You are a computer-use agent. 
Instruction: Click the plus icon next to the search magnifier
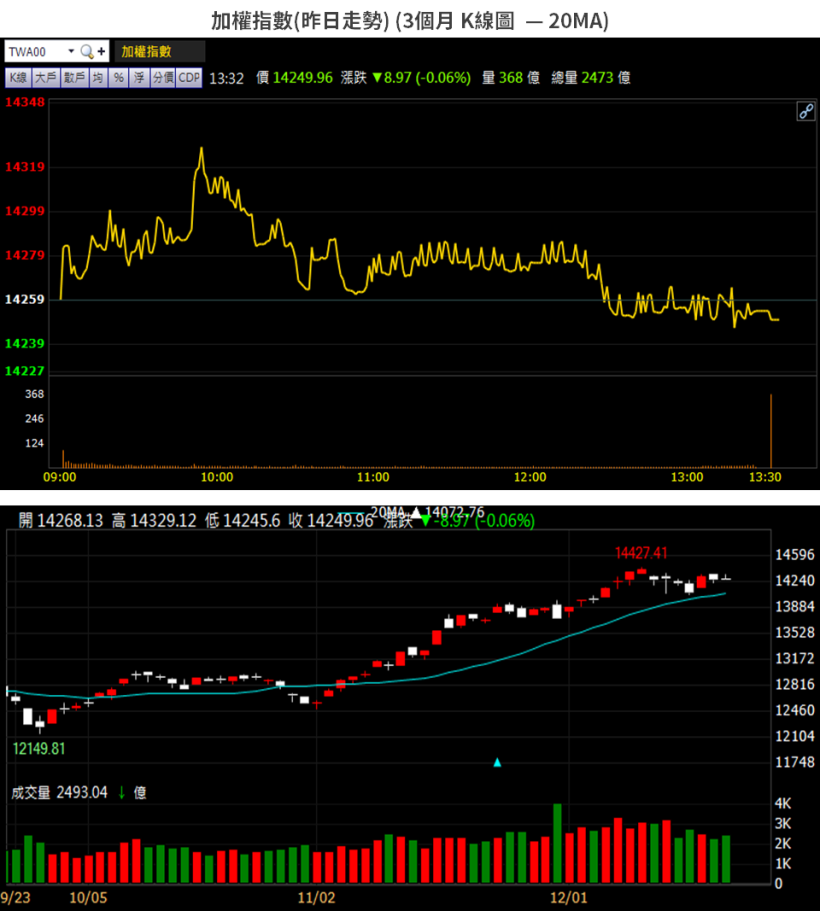point(102,52)
